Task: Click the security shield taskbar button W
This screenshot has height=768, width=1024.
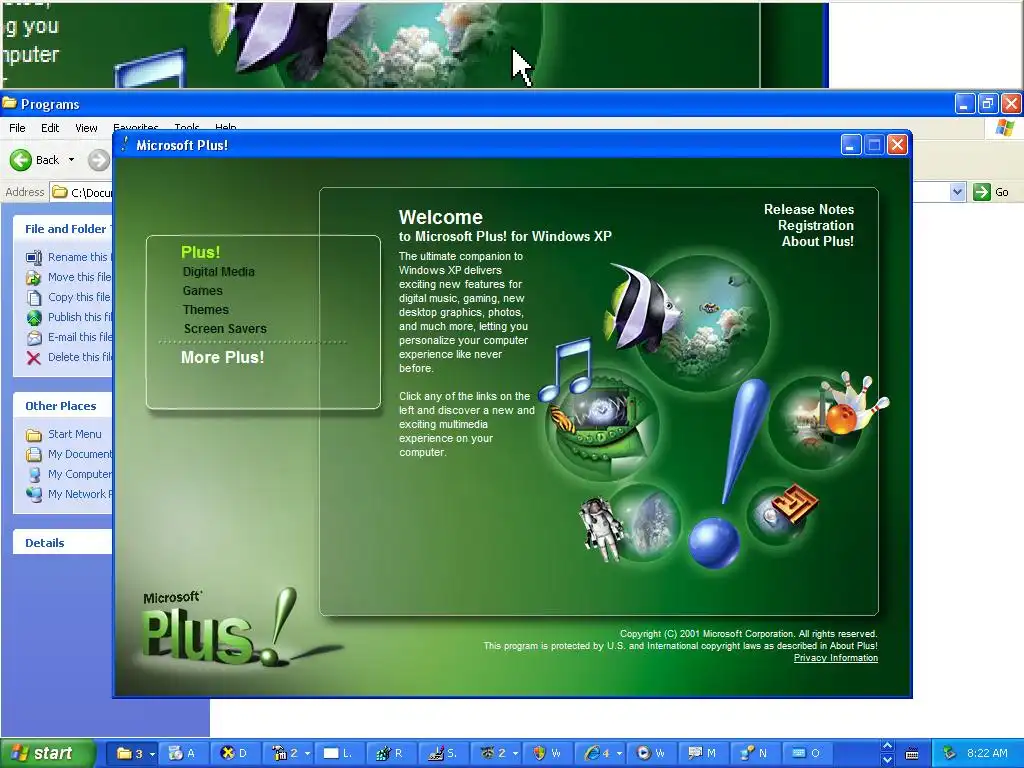Action: point(548,754)
